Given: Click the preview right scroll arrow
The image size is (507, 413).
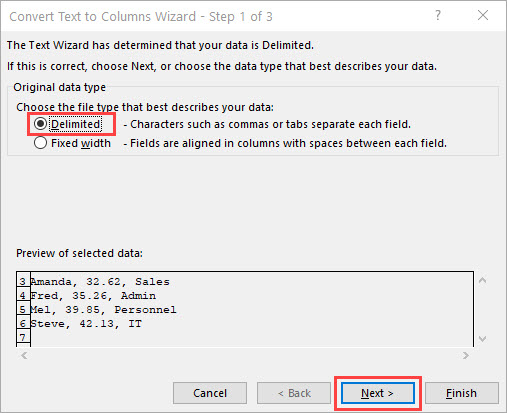Looking at the screenshot, I should pos(466,356).
